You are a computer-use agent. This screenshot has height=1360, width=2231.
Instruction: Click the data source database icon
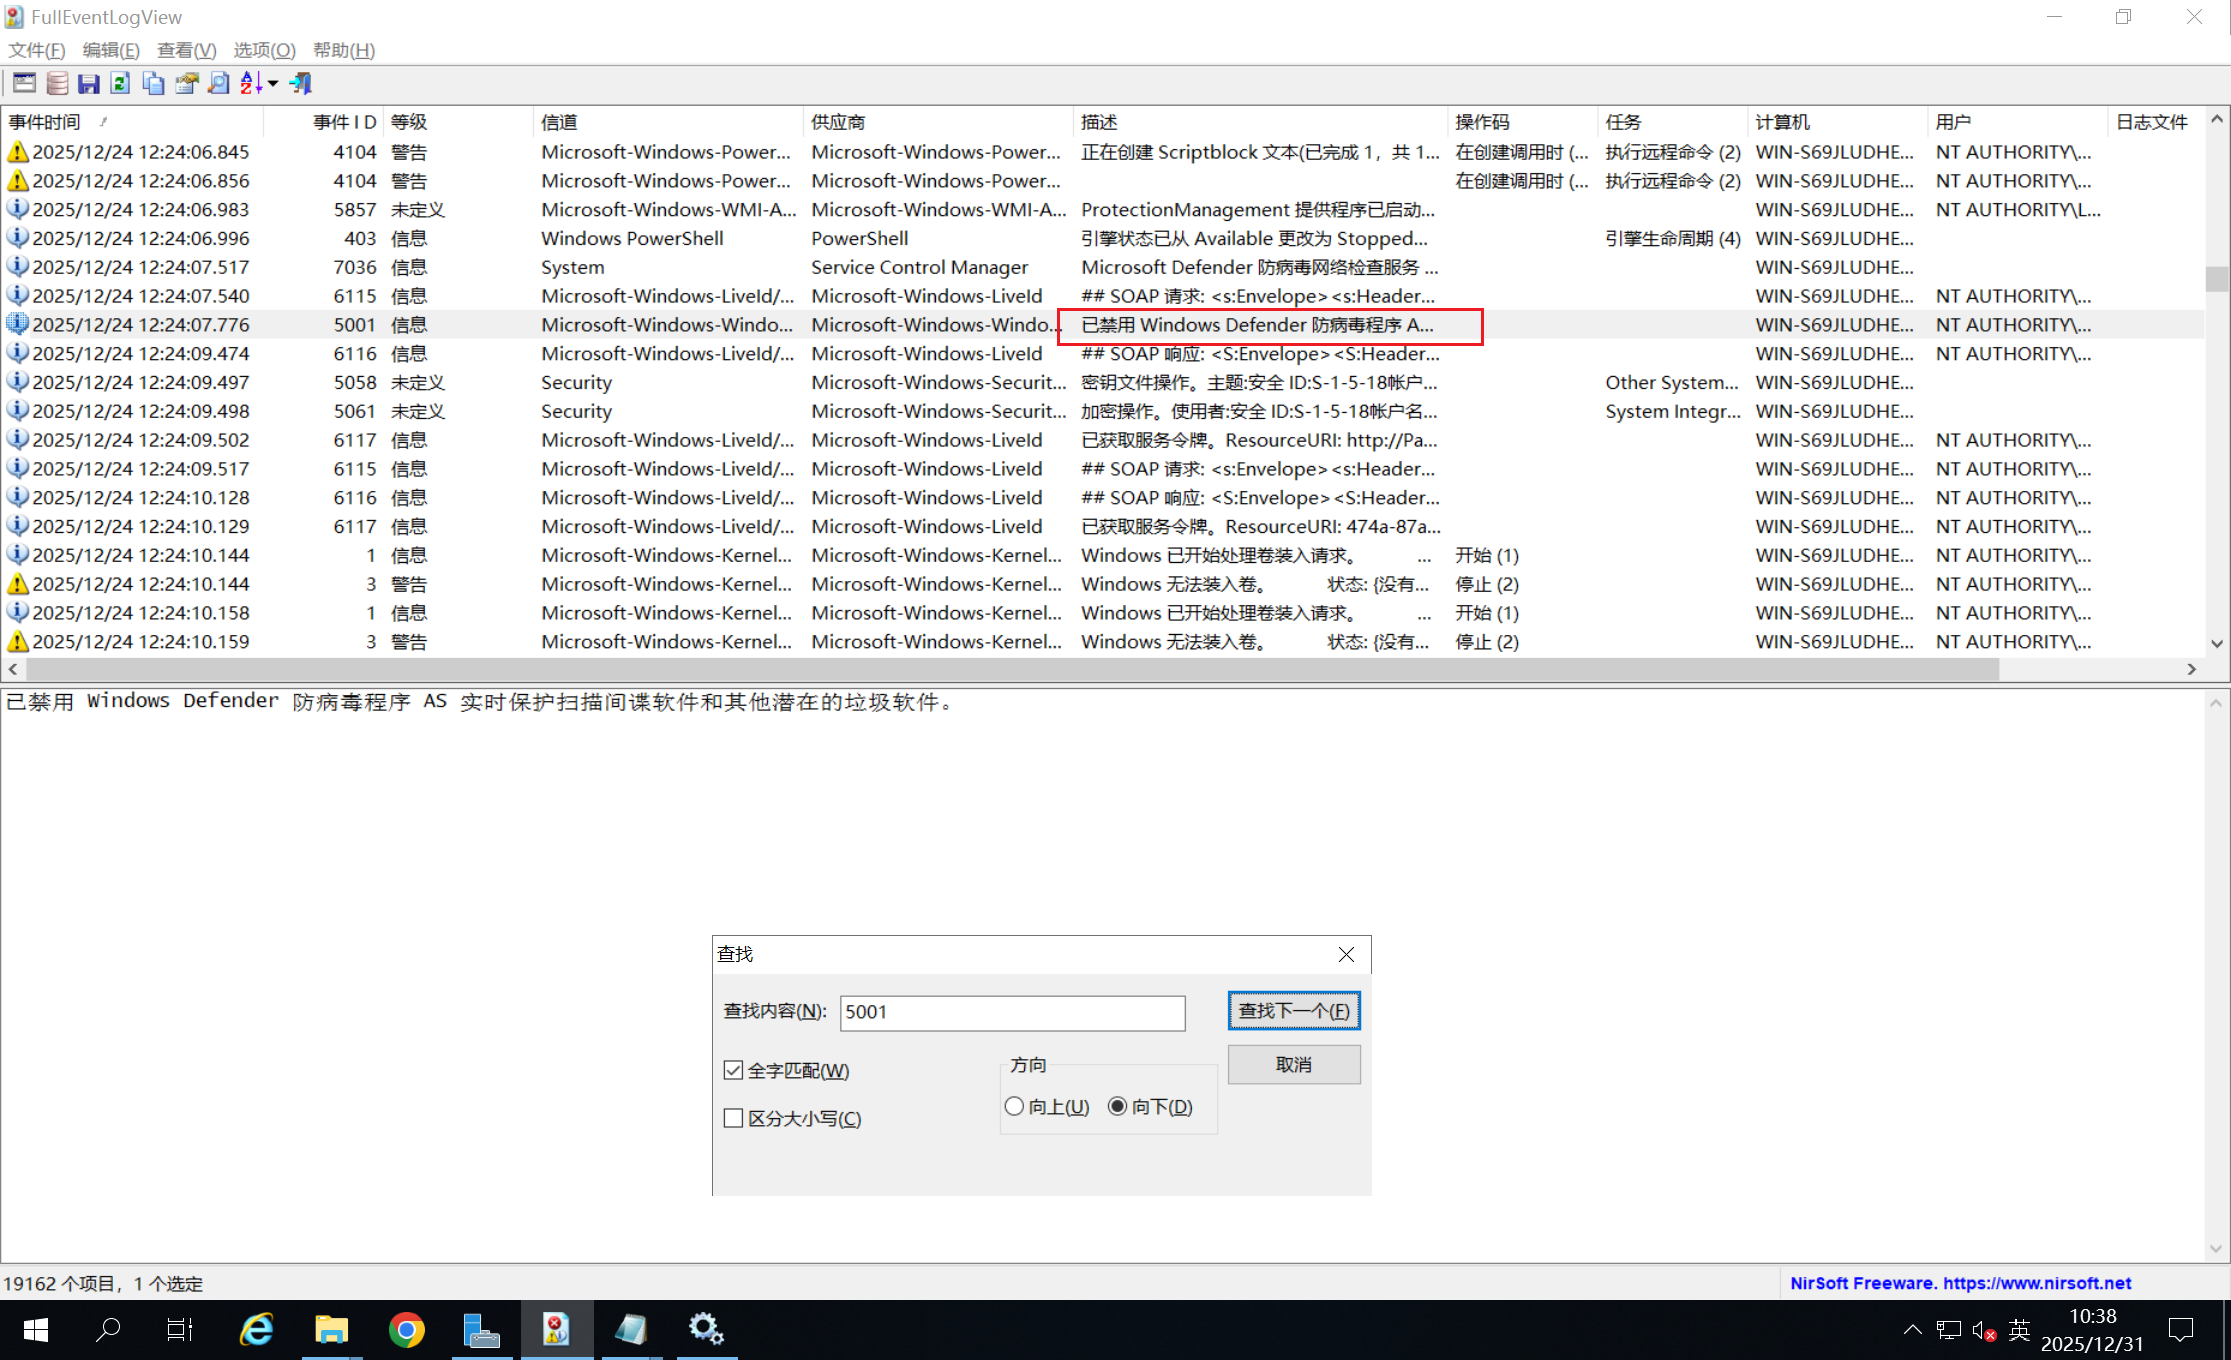57,83
